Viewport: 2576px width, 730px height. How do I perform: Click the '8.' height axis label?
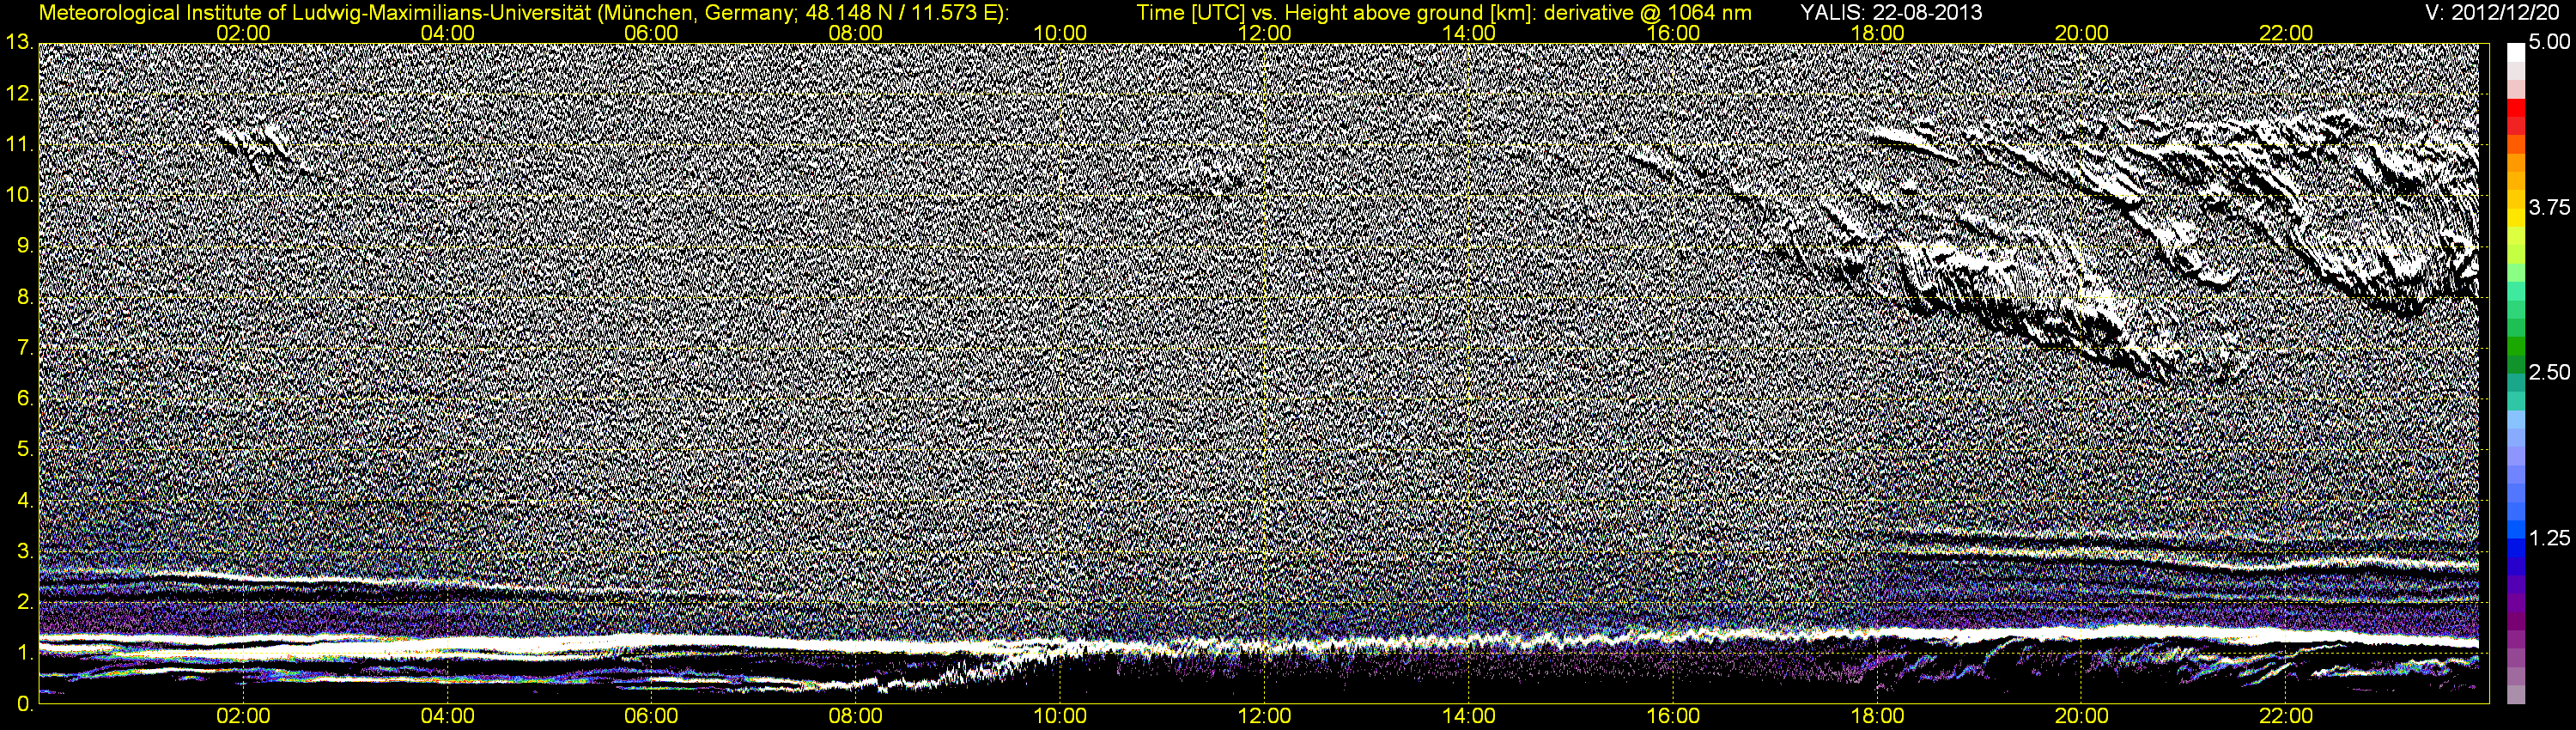tap(25, 298)
